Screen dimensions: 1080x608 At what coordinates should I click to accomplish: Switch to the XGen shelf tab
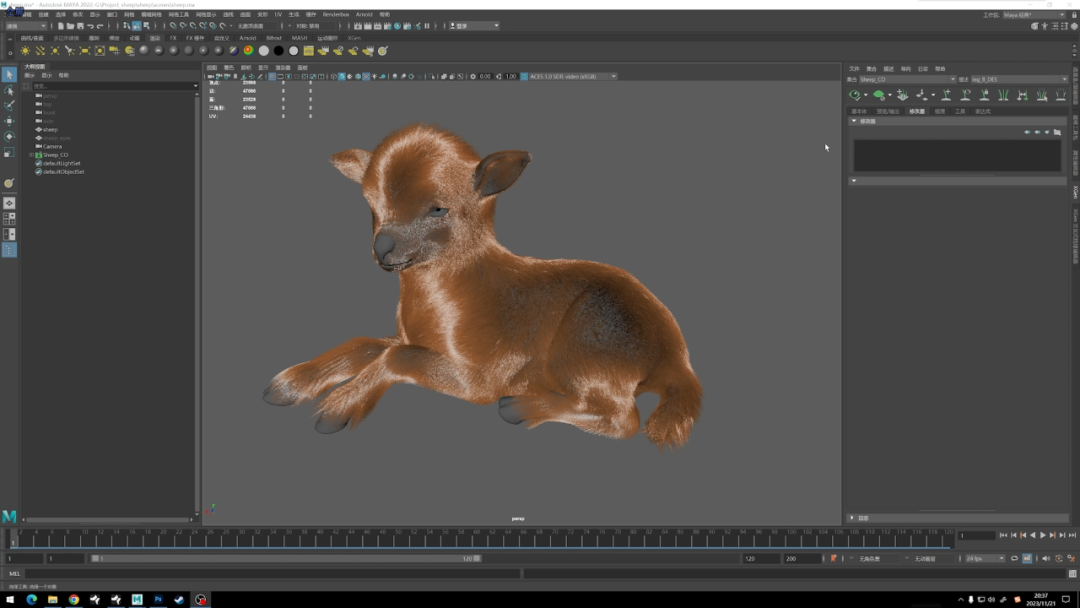(x=354, y=38)
